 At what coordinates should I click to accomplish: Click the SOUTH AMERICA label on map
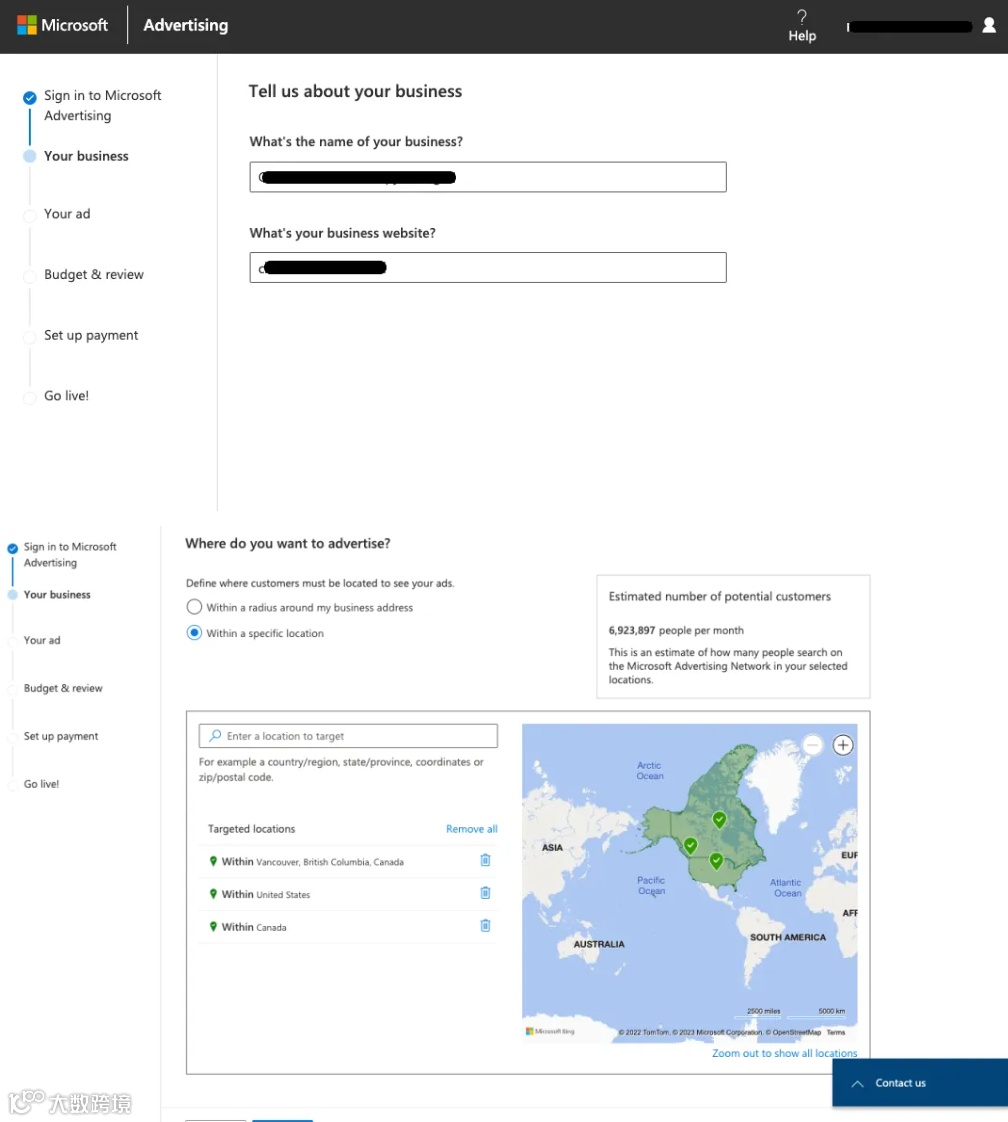pos(788,937)
